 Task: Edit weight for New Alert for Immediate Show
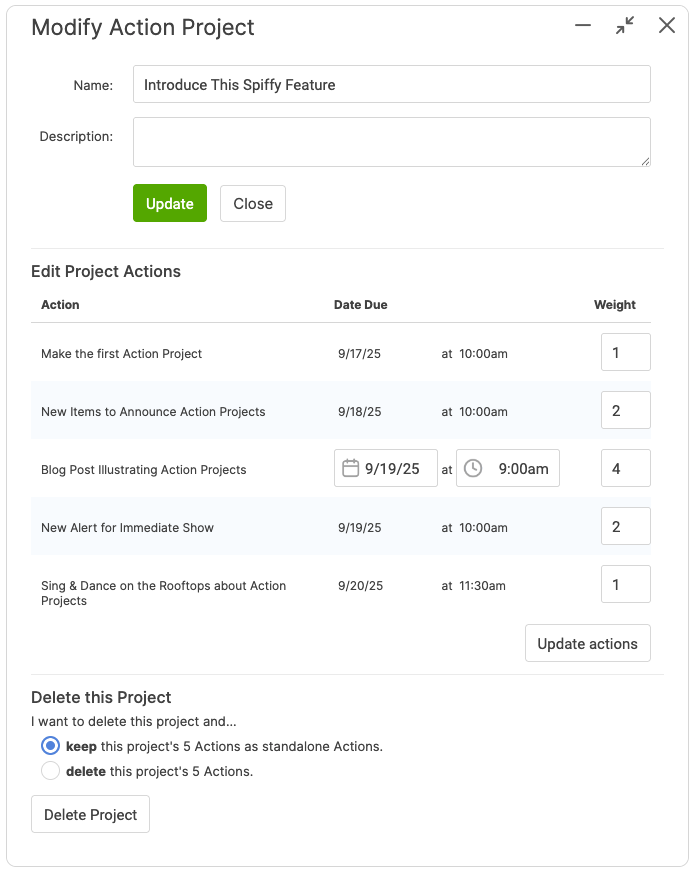coord(625,526)
